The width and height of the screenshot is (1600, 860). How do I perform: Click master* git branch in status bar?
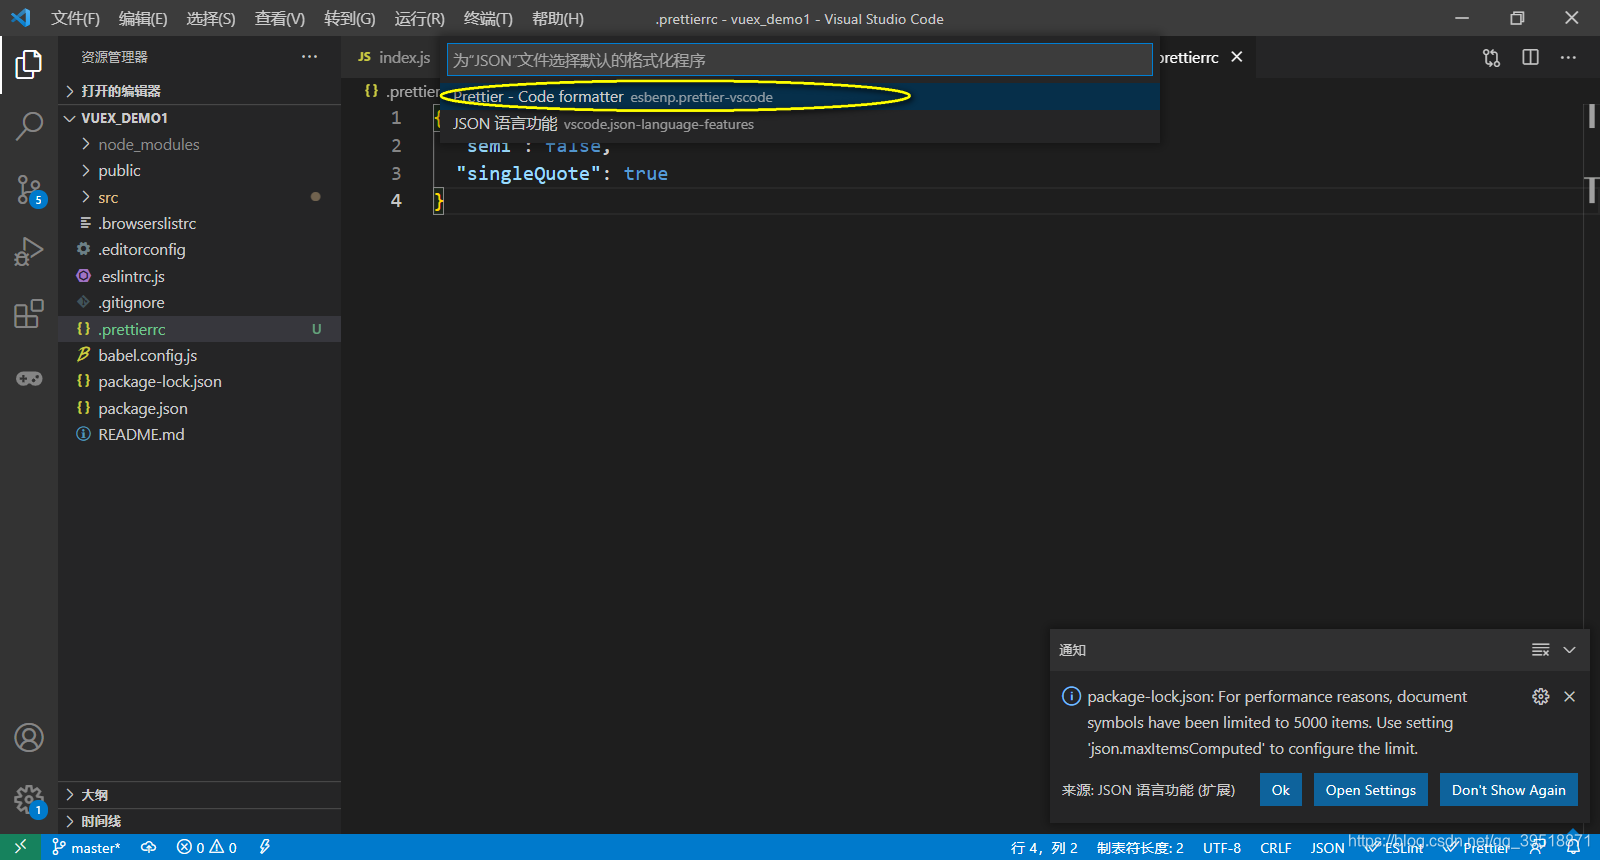pos(86,847)
